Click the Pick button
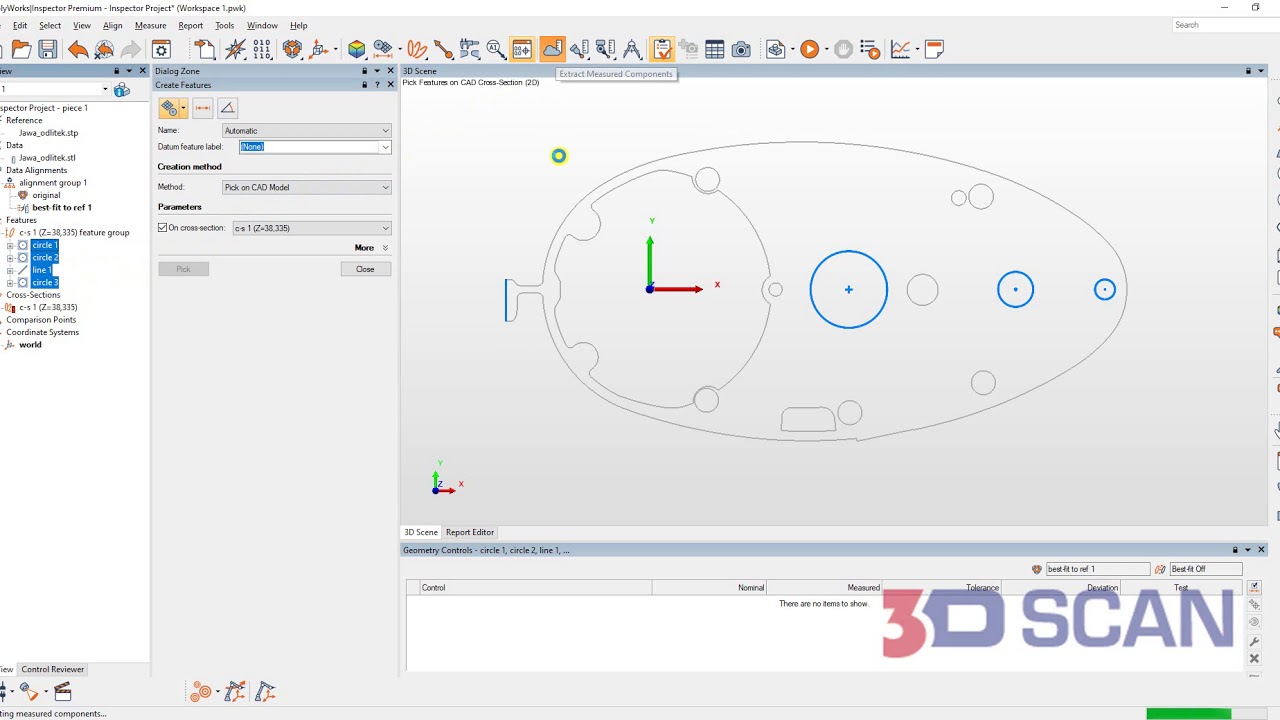This screenshot has width=1280, height=720. [x=183, y=268]
